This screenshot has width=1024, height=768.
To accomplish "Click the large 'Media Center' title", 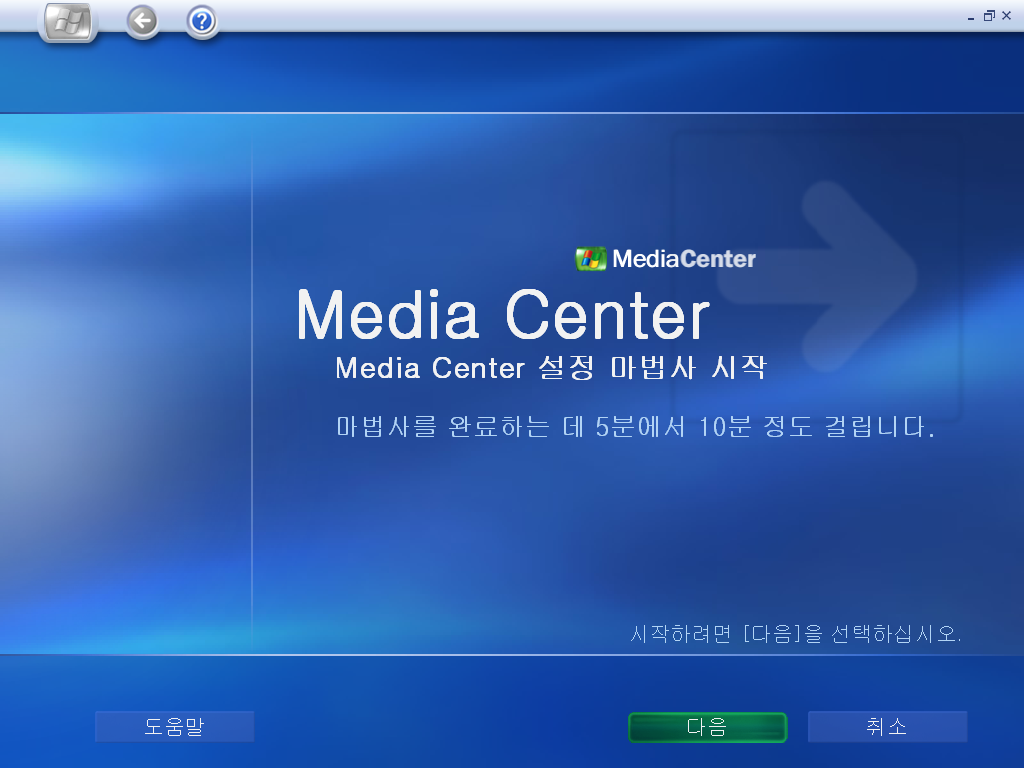I will 503,316.
